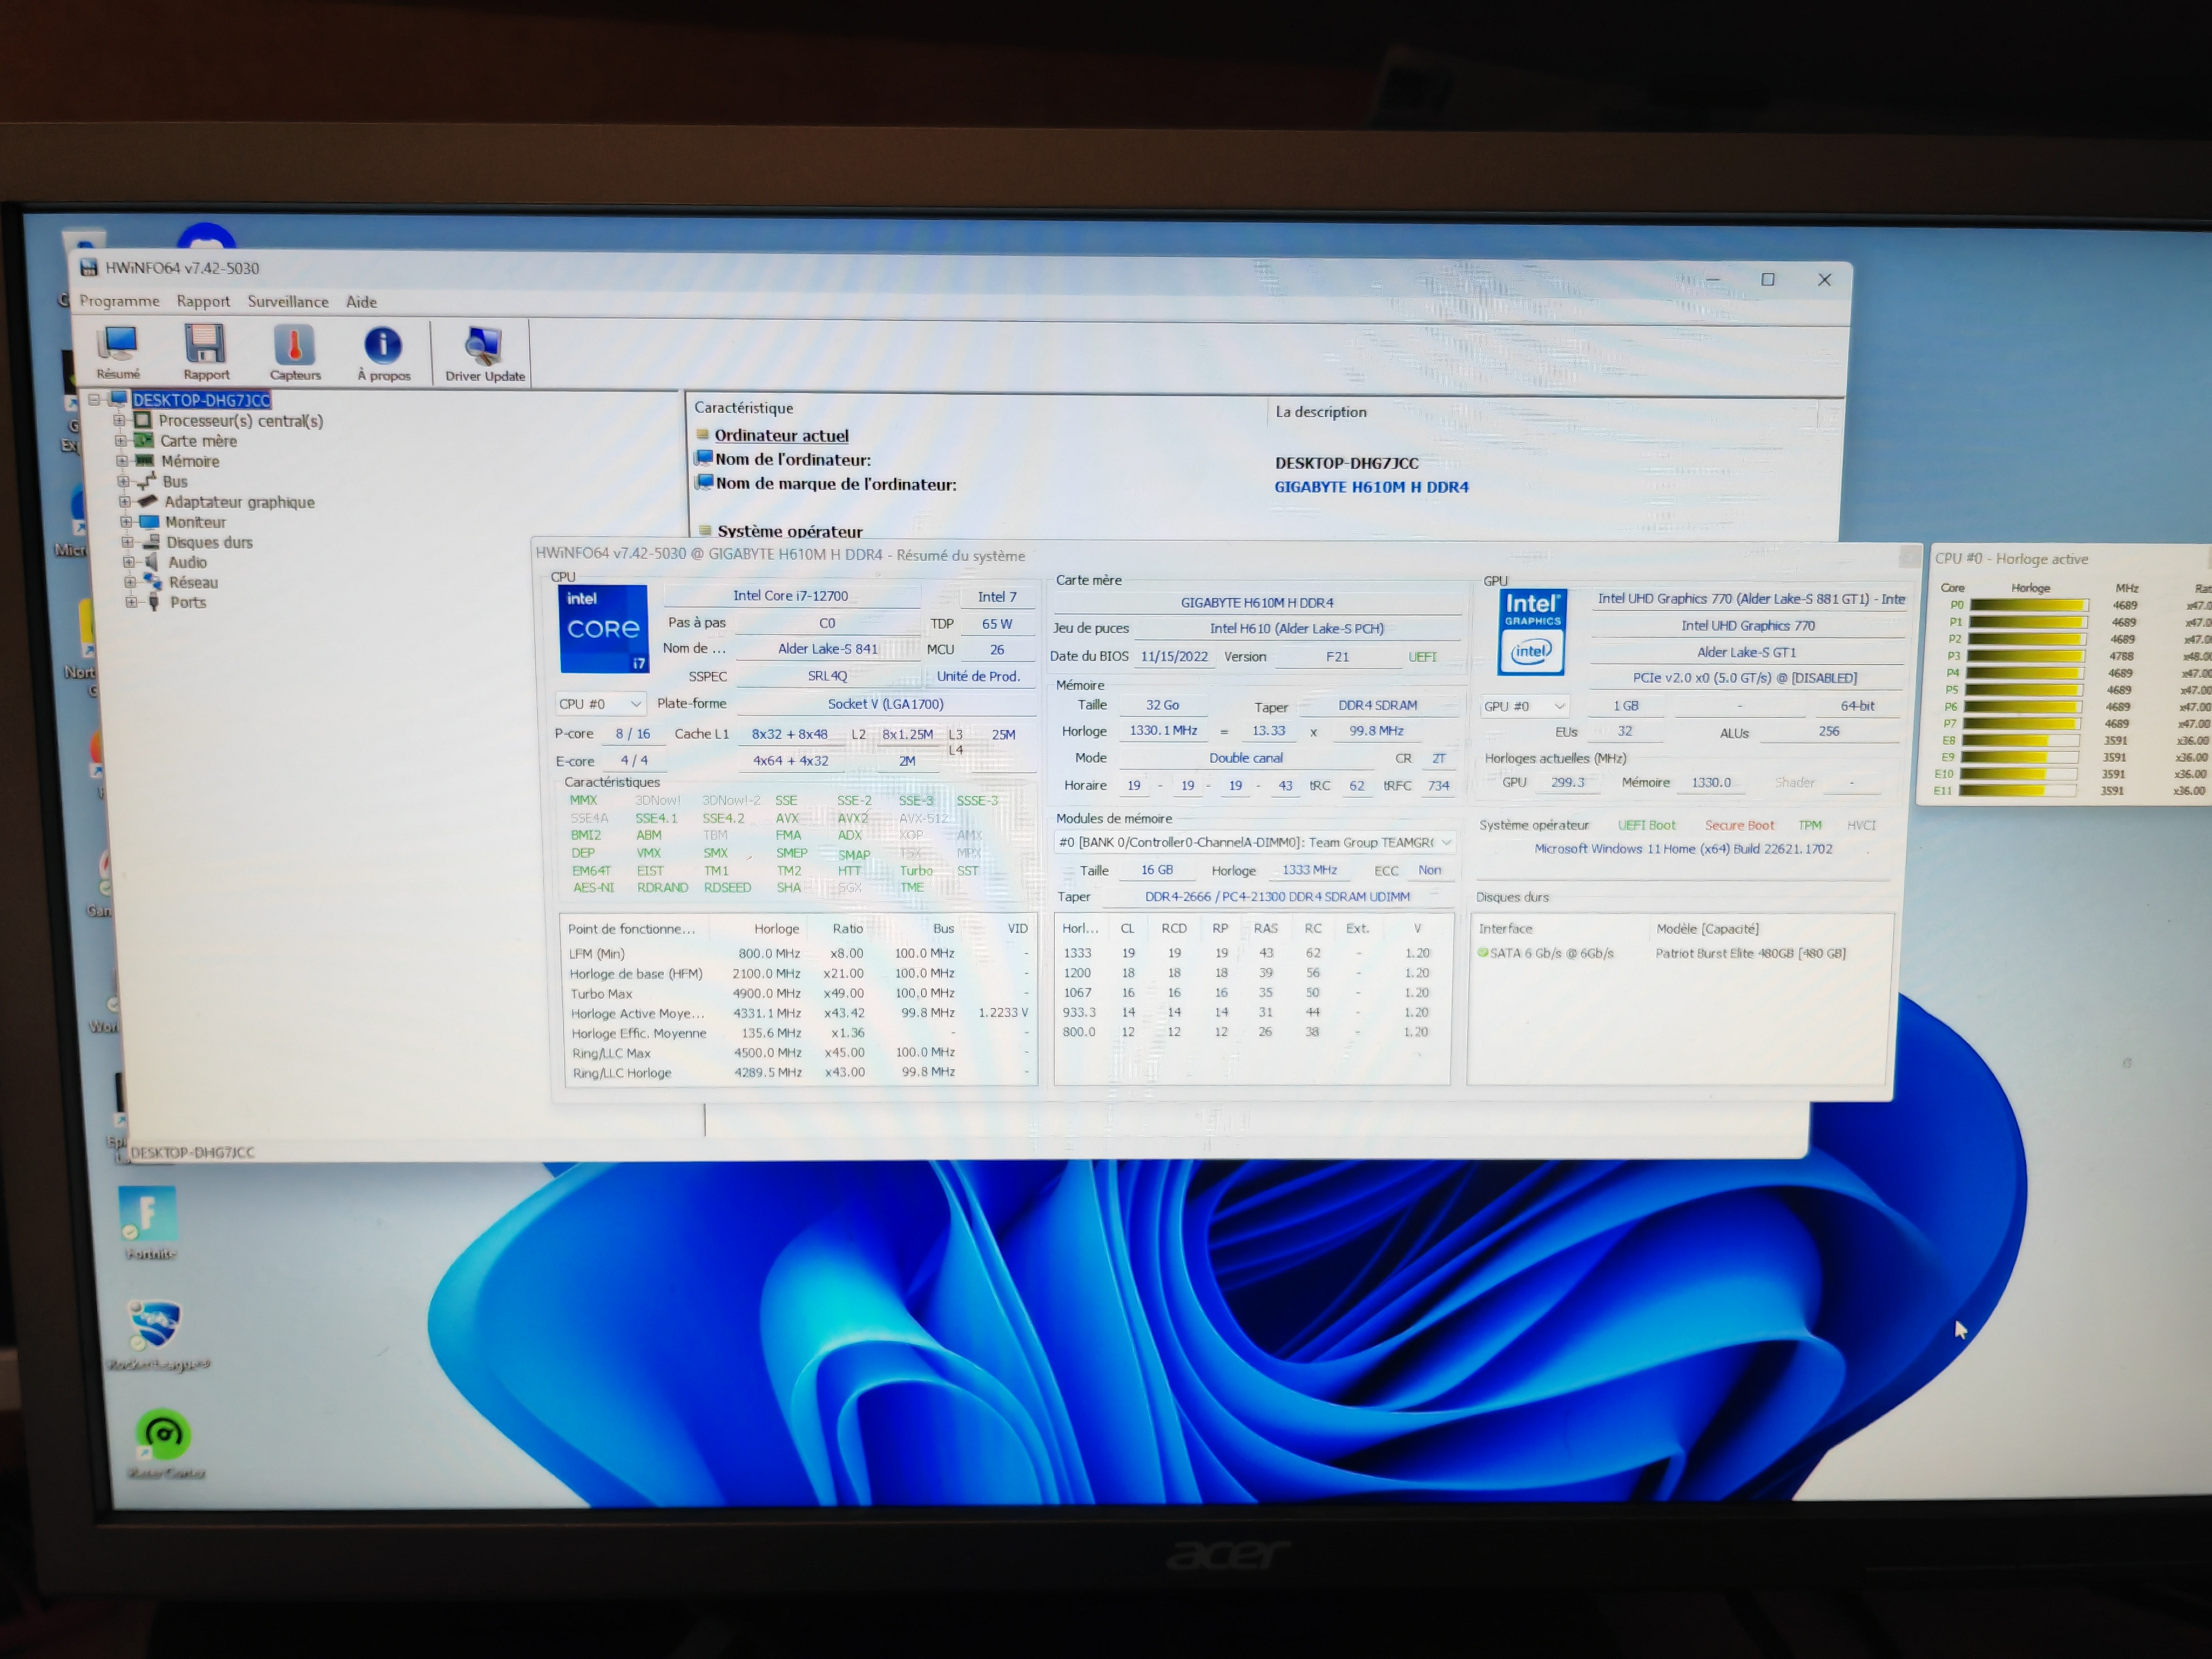
Task: Click the LFM (Min) operating point row
Action: click(x=798, y=953)
